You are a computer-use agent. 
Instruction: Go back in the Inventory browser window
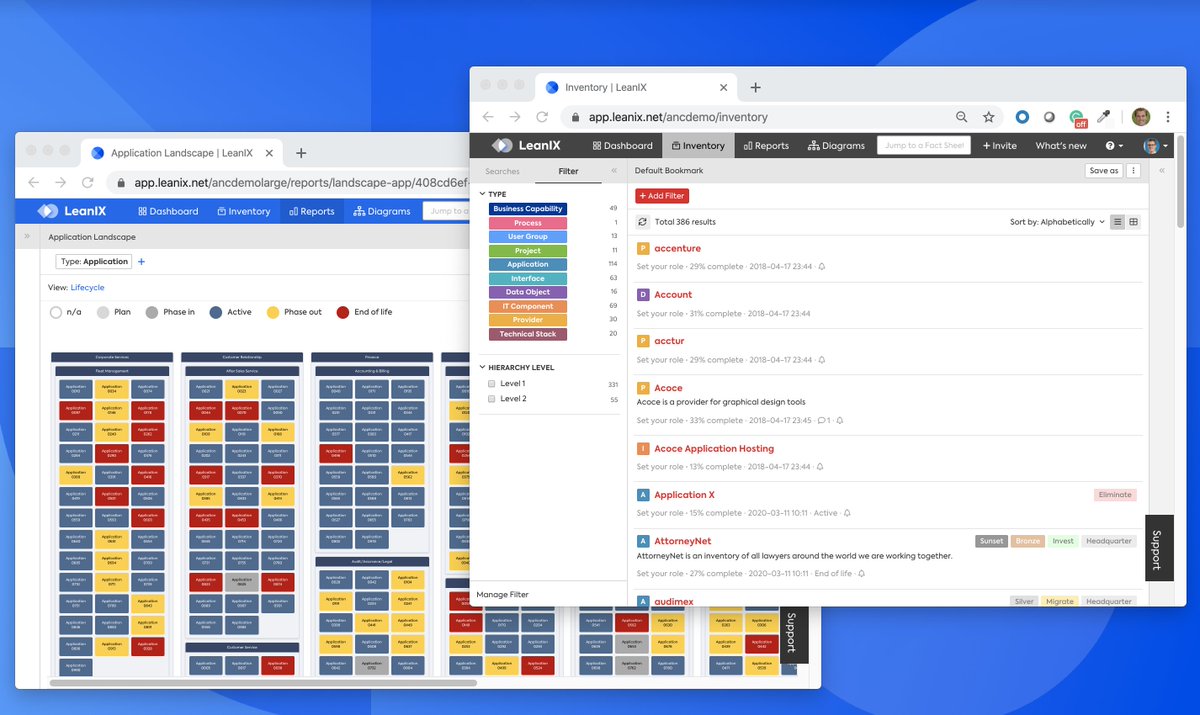click(x=487, y=117)
